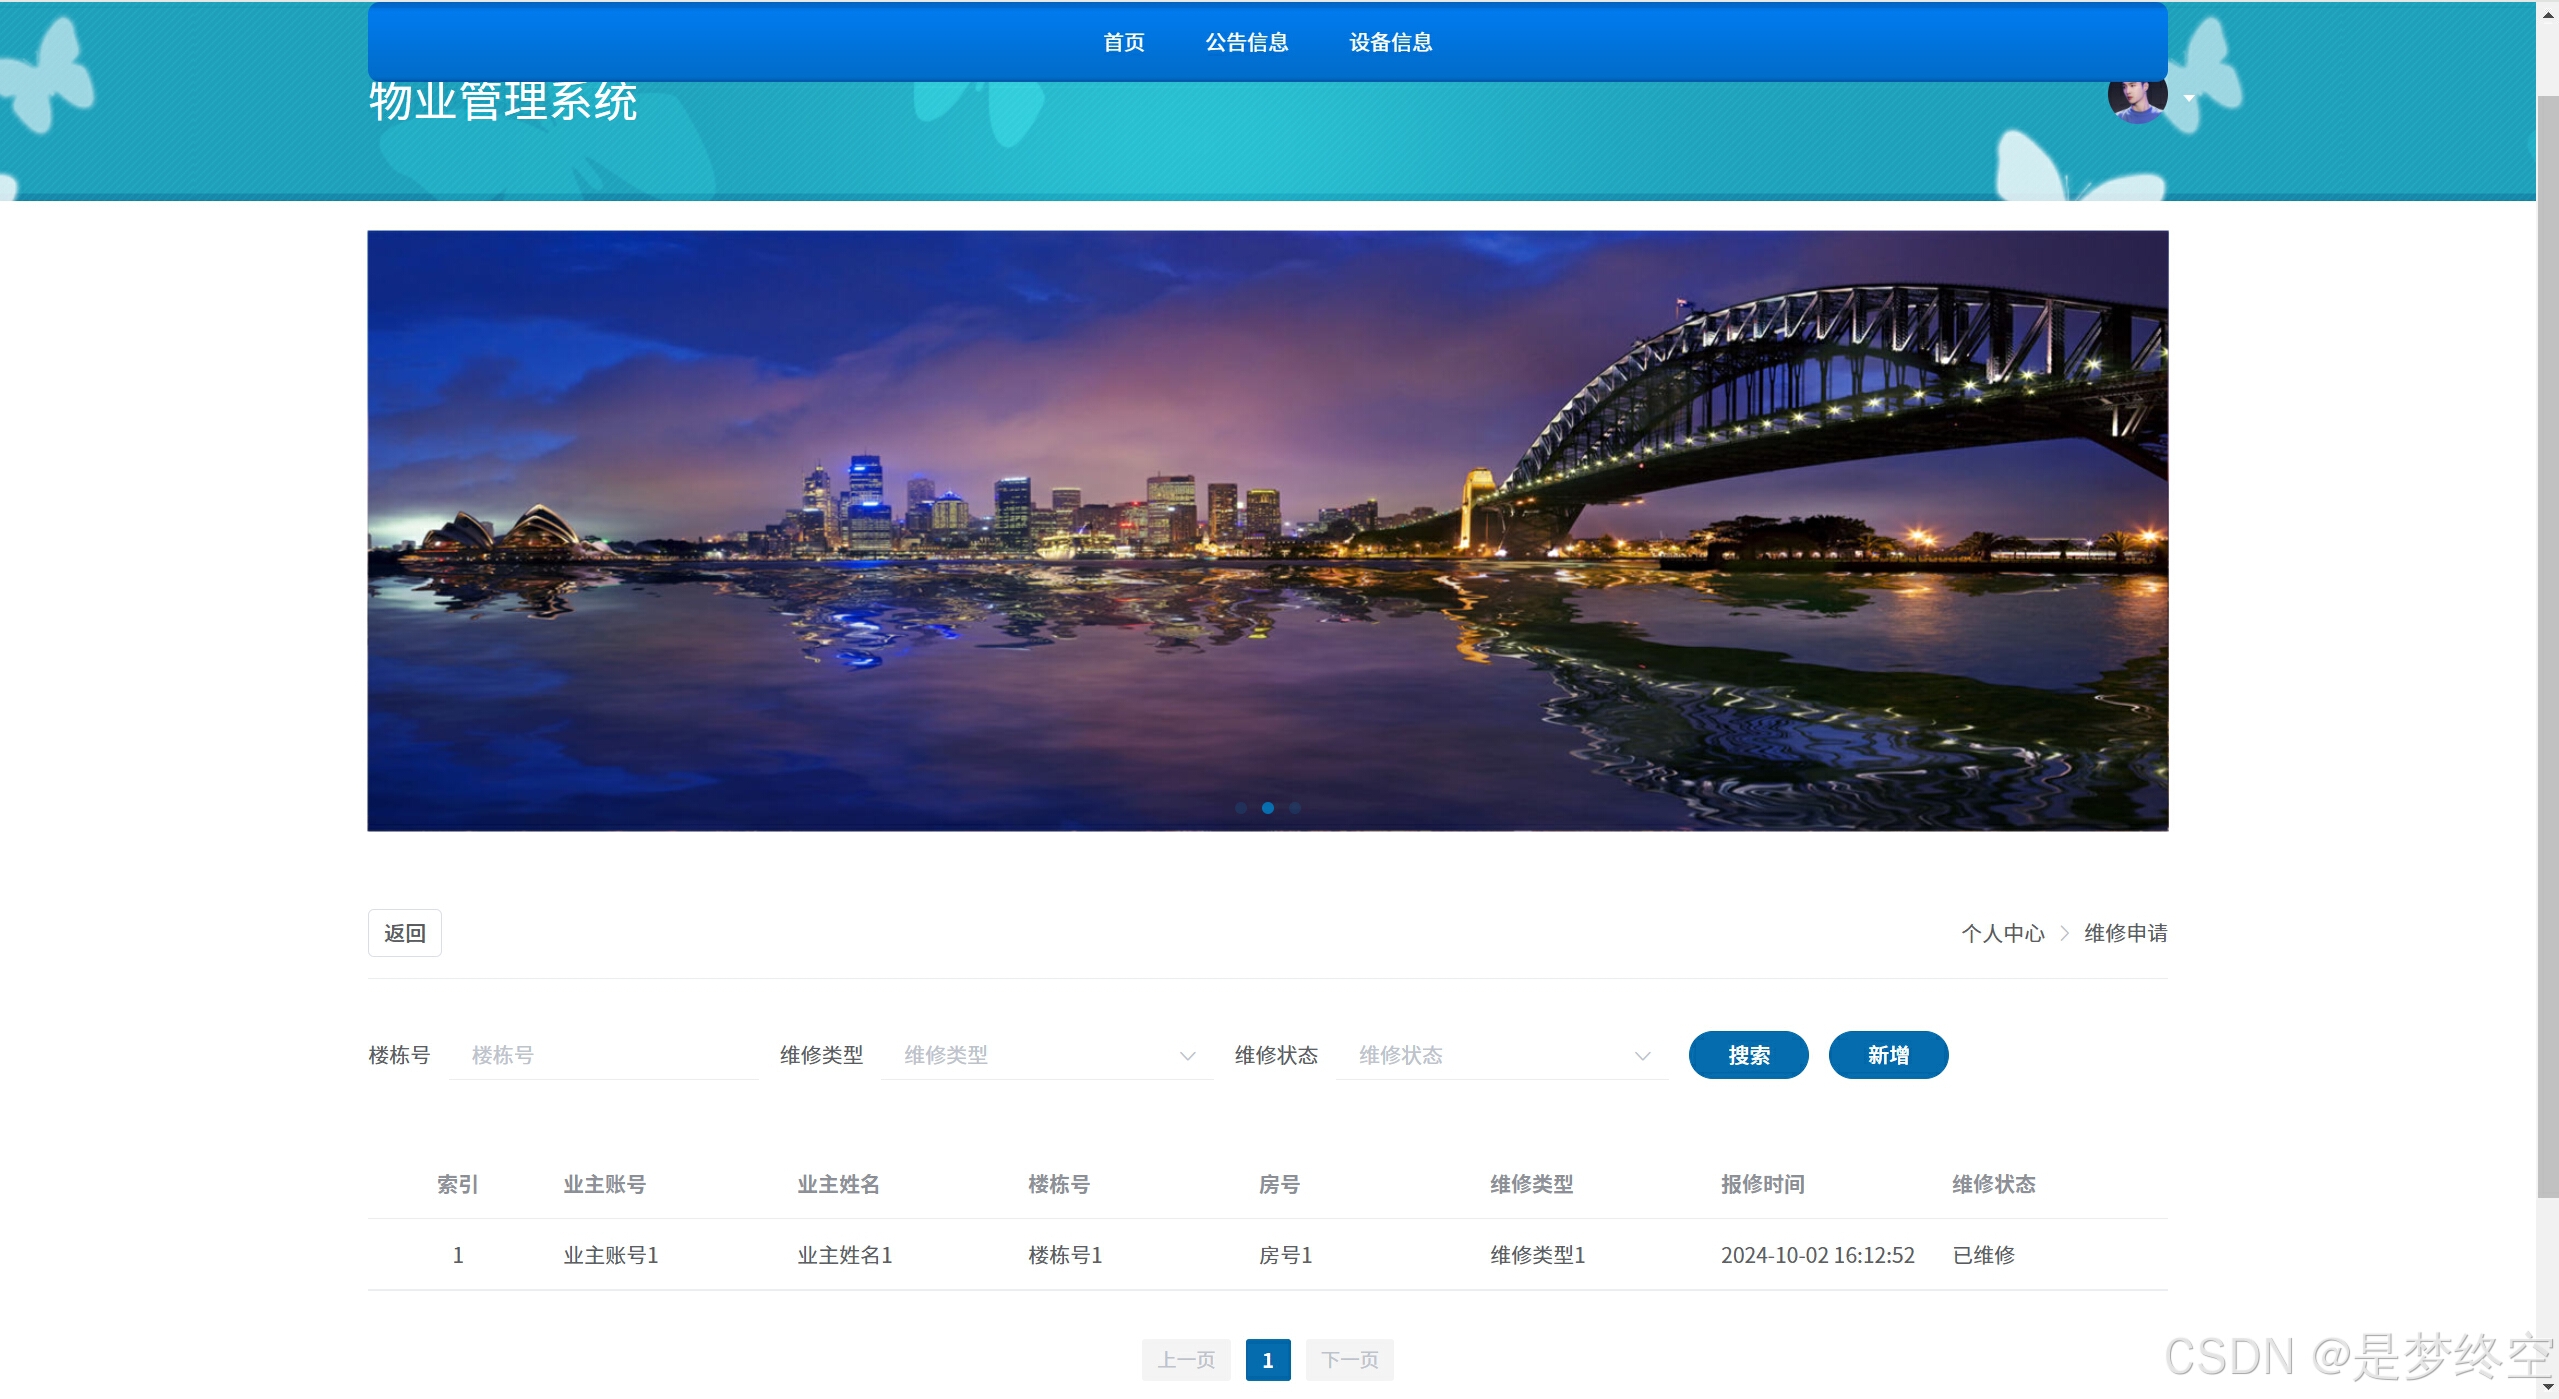Click the Sydney harbour banner image
This screenshot has height=1399, width=2559.
[1267, 530]
